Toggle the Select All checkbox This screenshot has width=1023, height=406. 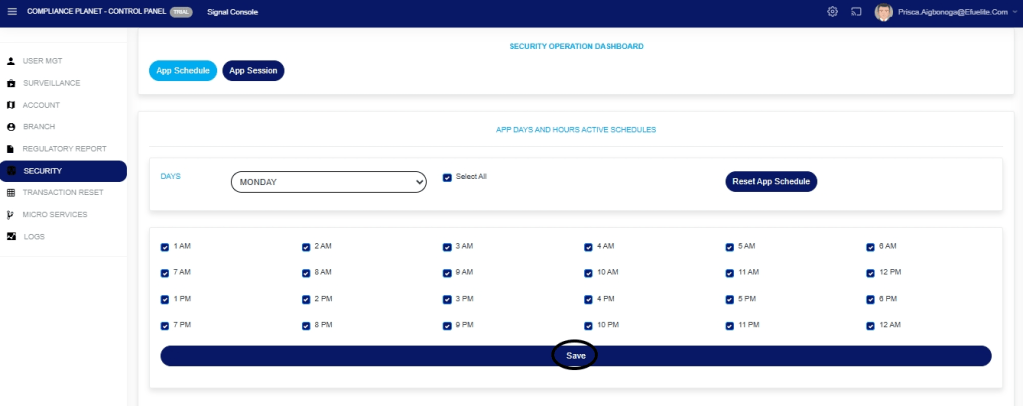pyautogui.click(x=448, y=178)
